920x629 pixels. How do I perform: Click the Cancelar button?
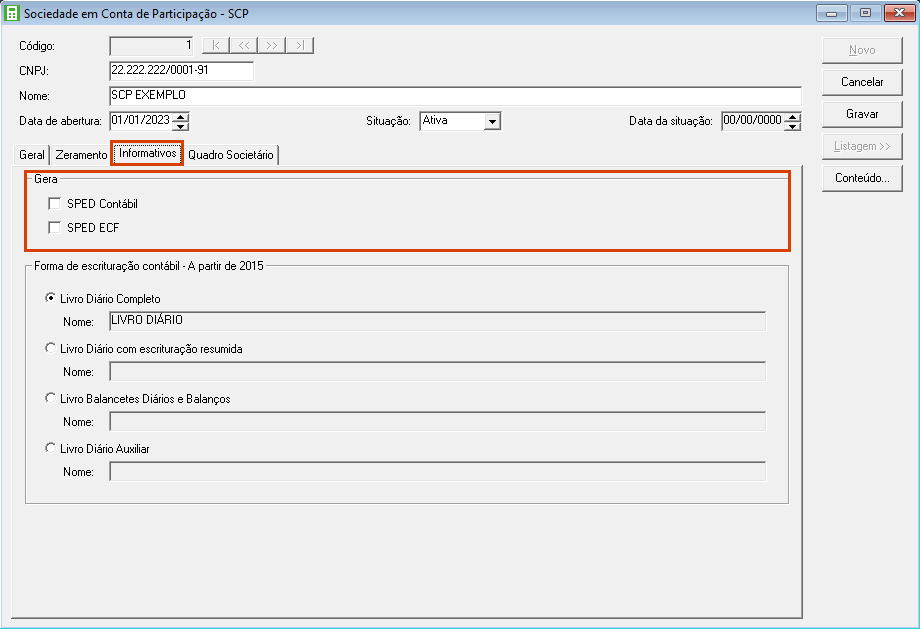(x=861, y=82)
